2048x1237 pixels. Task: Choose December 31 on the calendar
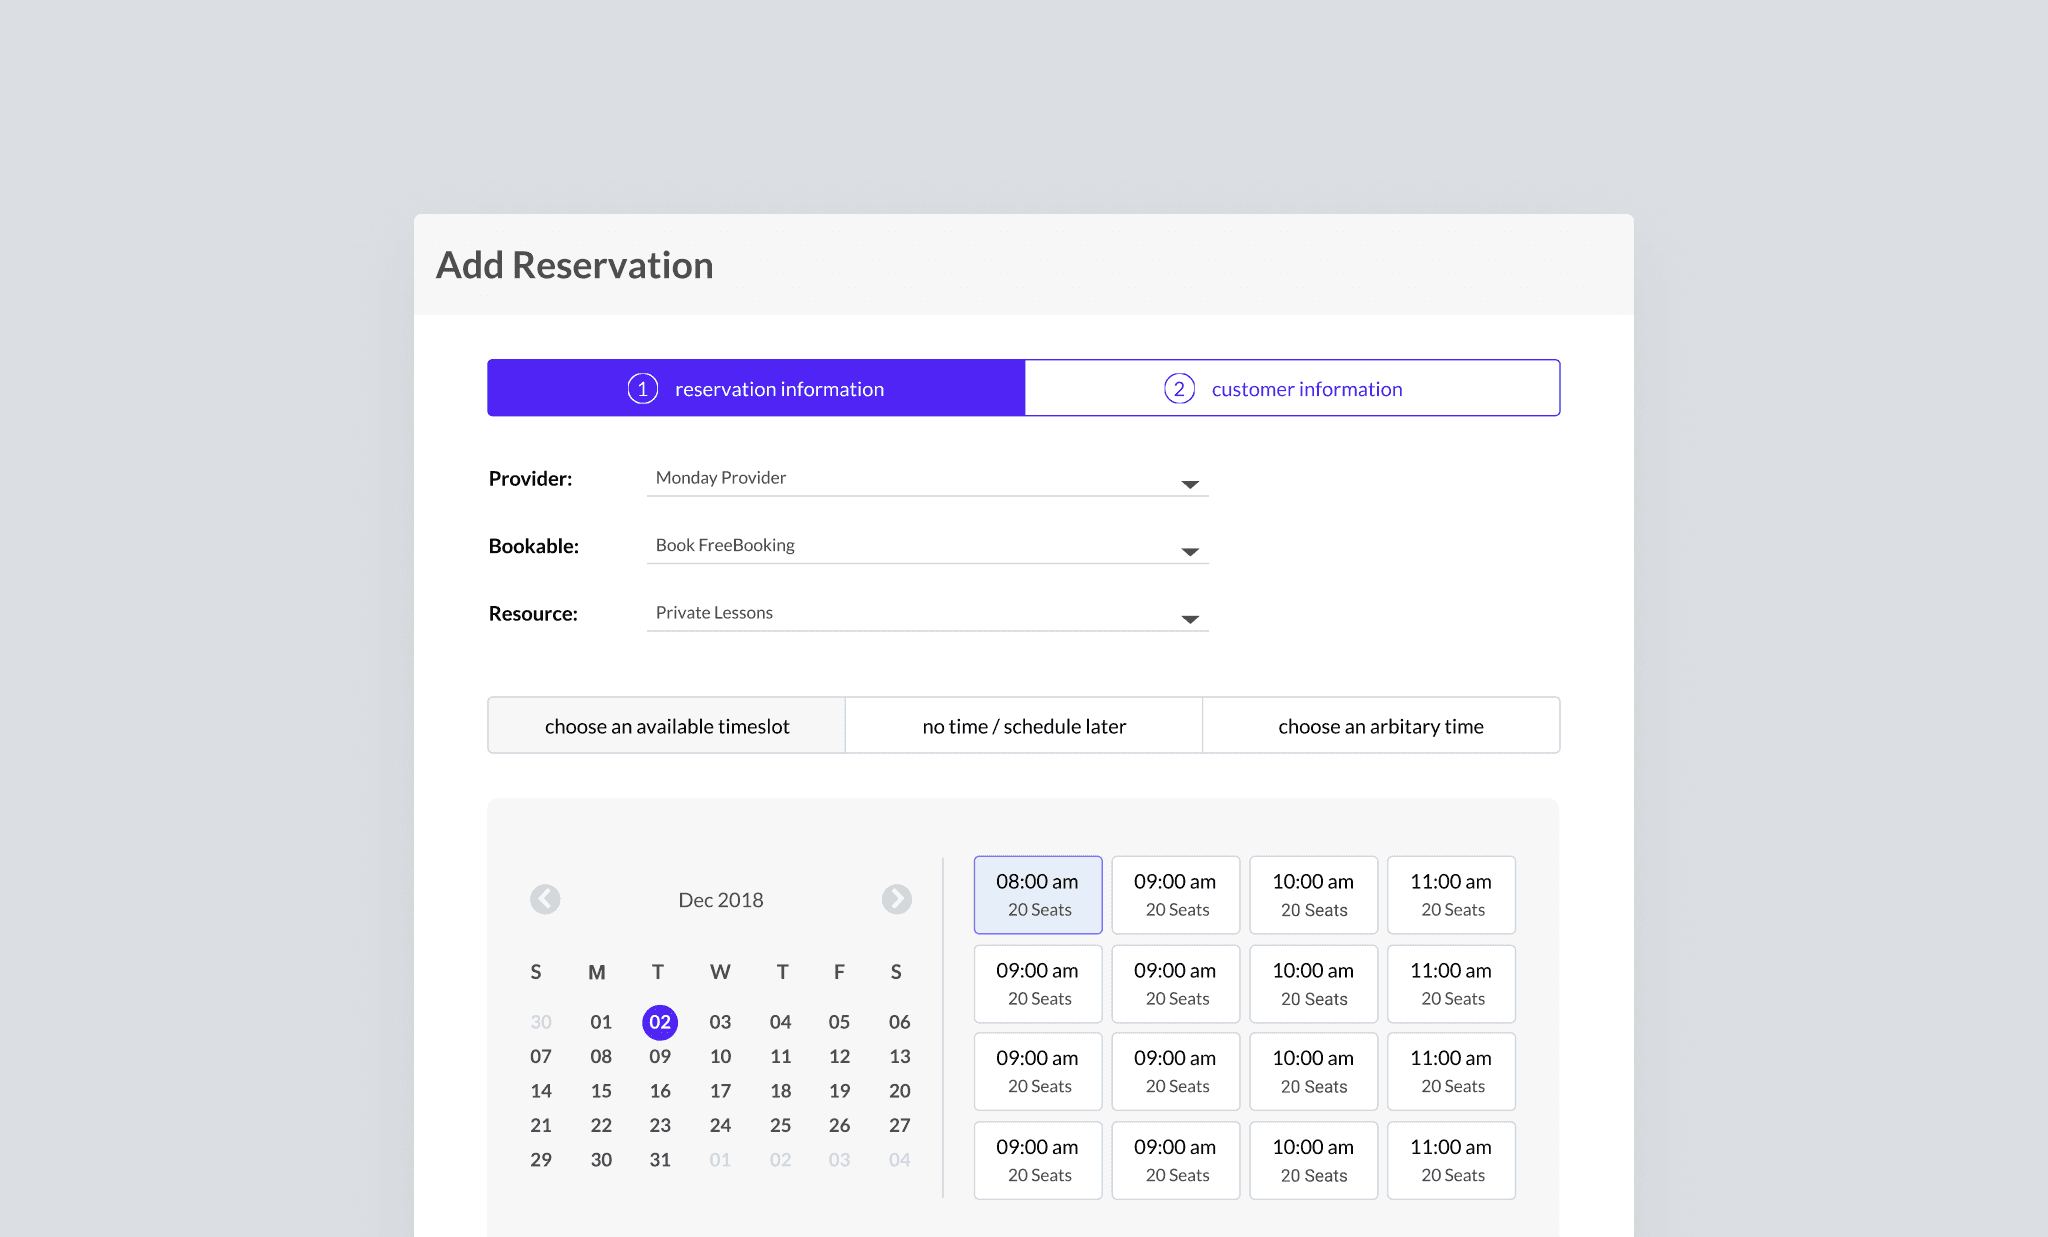pyautogui.click(x=660, y=1160)
